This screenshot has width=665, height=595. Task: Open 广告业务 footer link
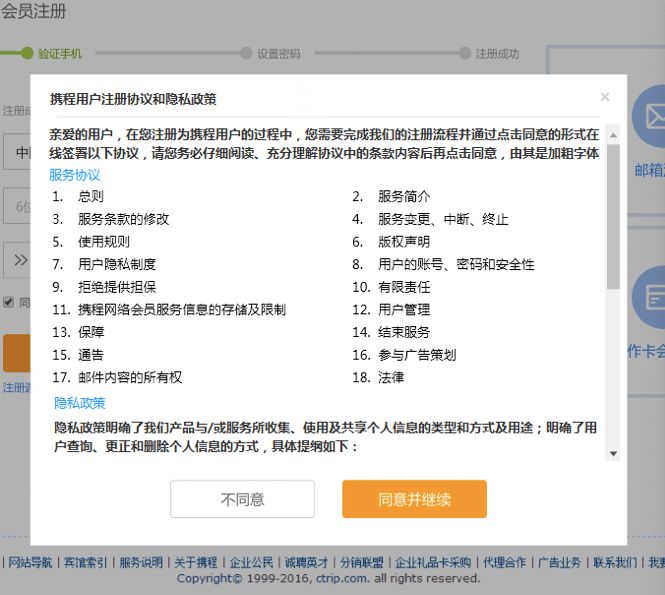pos(559,562)
